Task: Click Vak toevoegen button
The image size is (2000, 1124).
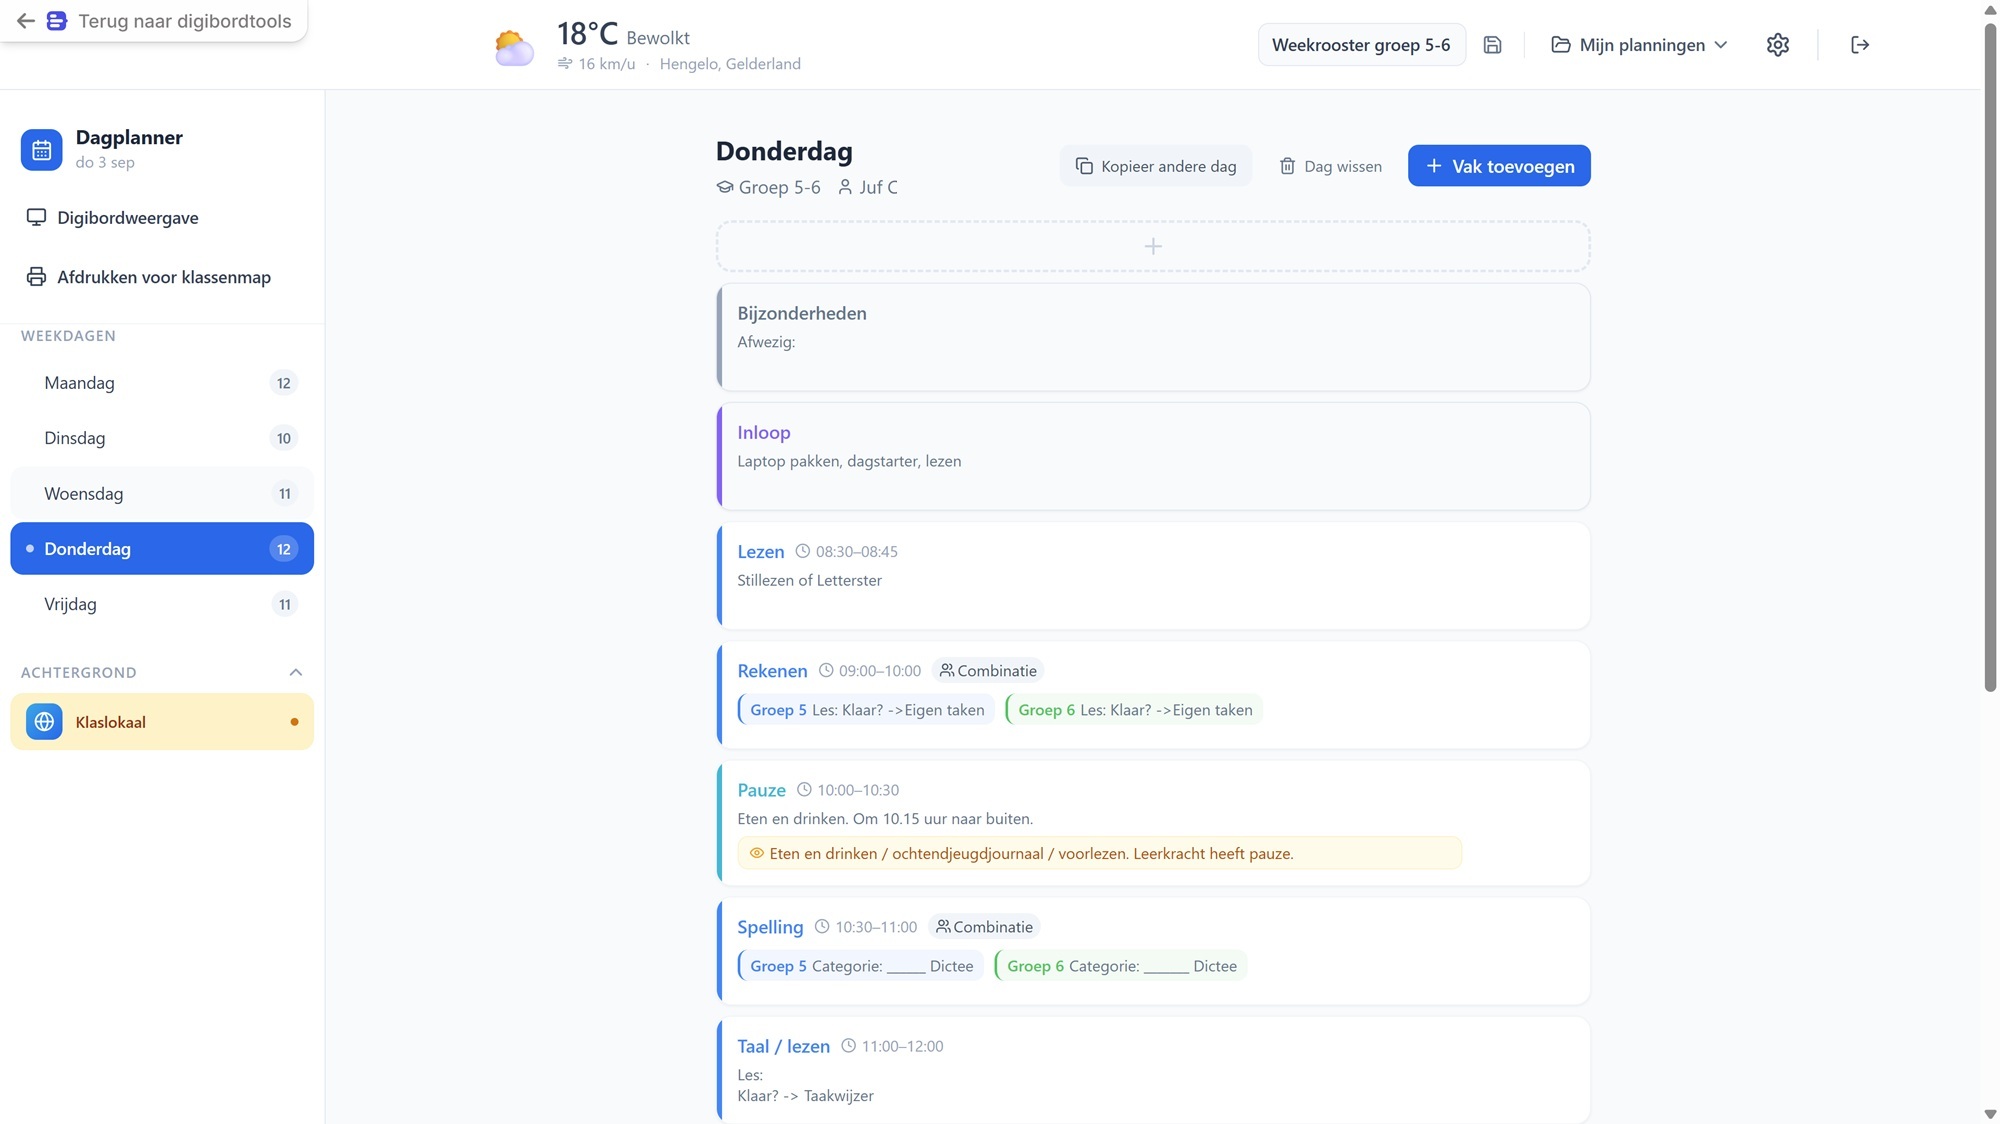Action: tap(1499, 166)
